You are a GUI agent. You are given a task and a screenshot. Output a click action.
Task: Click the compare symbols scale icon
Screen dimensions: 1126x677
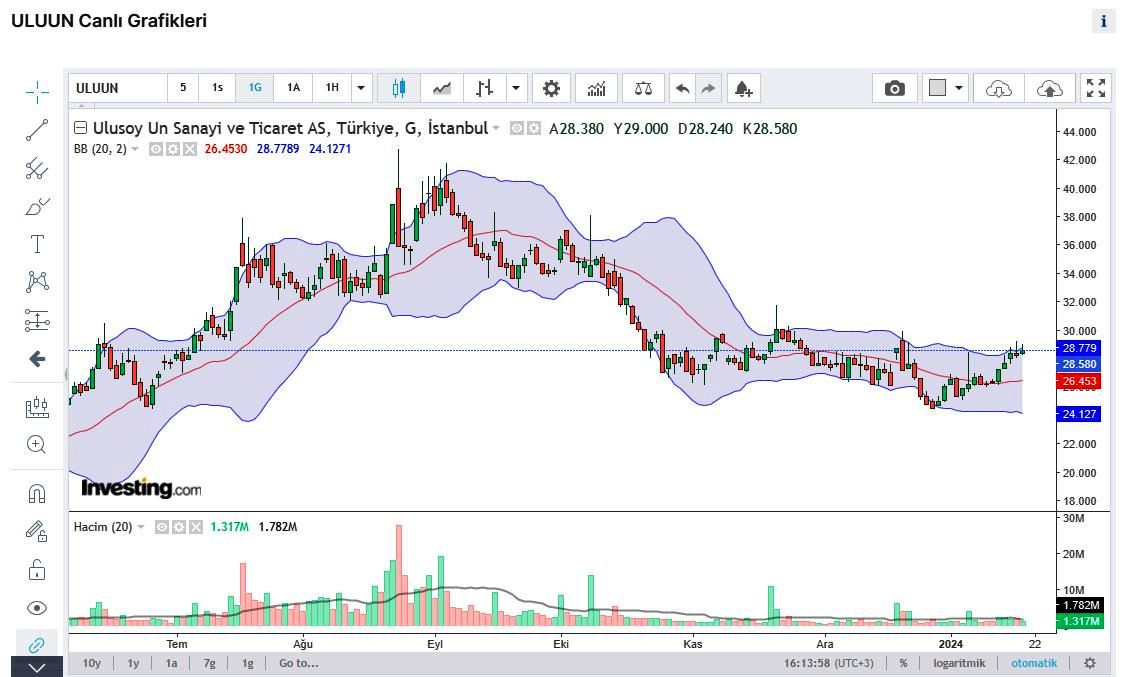pos(643,88)
